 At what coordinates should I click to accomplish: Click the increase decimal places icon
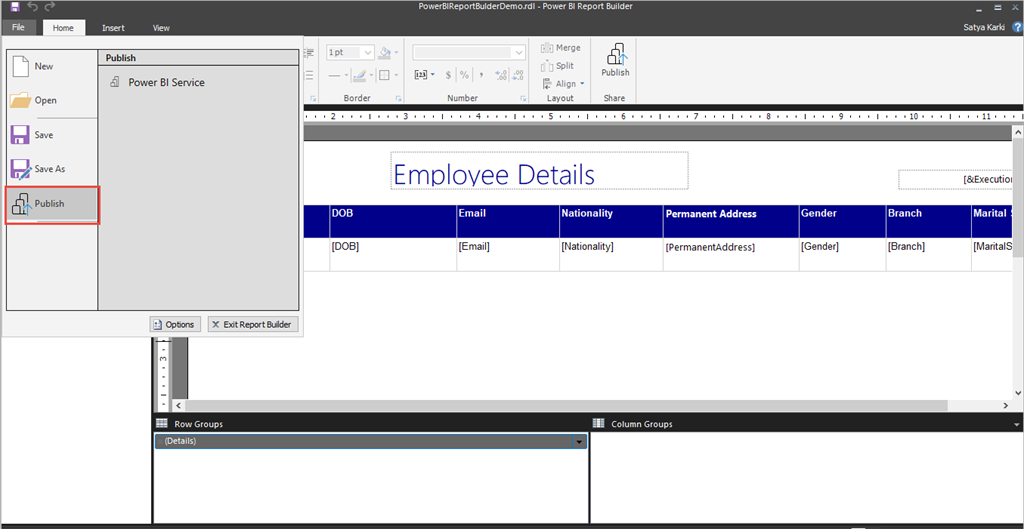(x=502, y=75)
